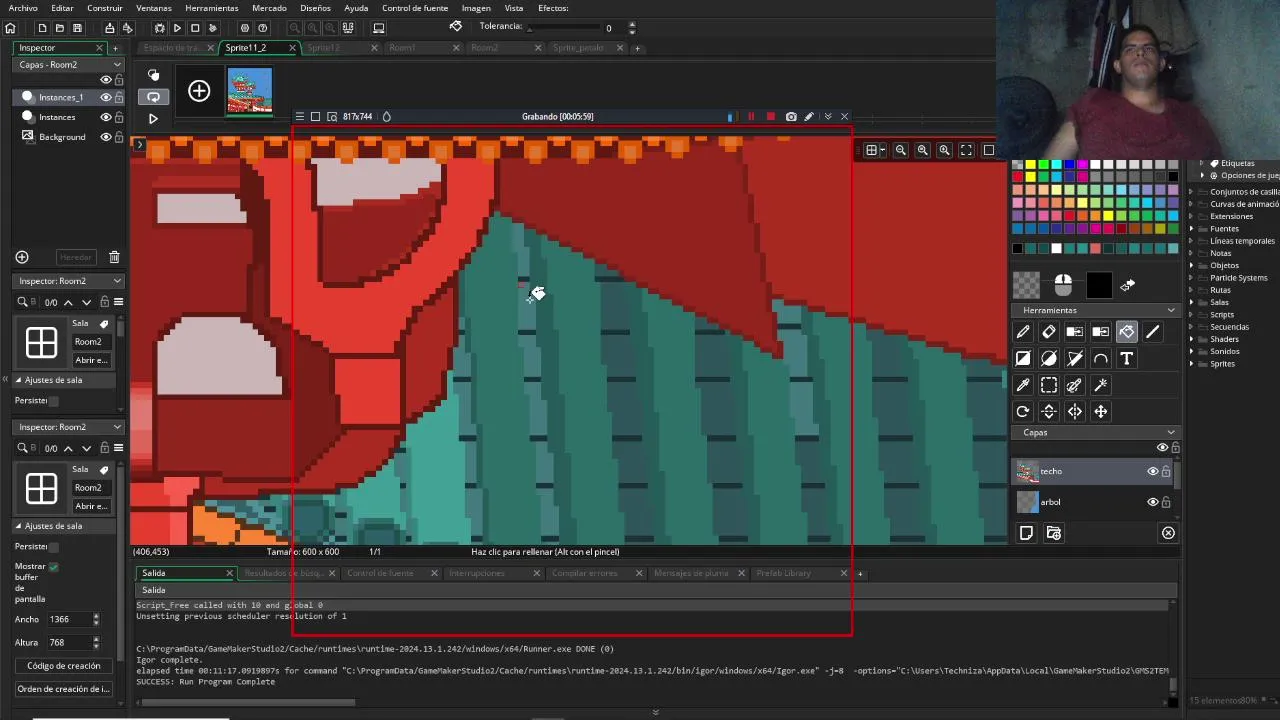Toggle visibility of Instances_1 layer
This screenshot has height=720, width=1280.
[x=105, y=97]
